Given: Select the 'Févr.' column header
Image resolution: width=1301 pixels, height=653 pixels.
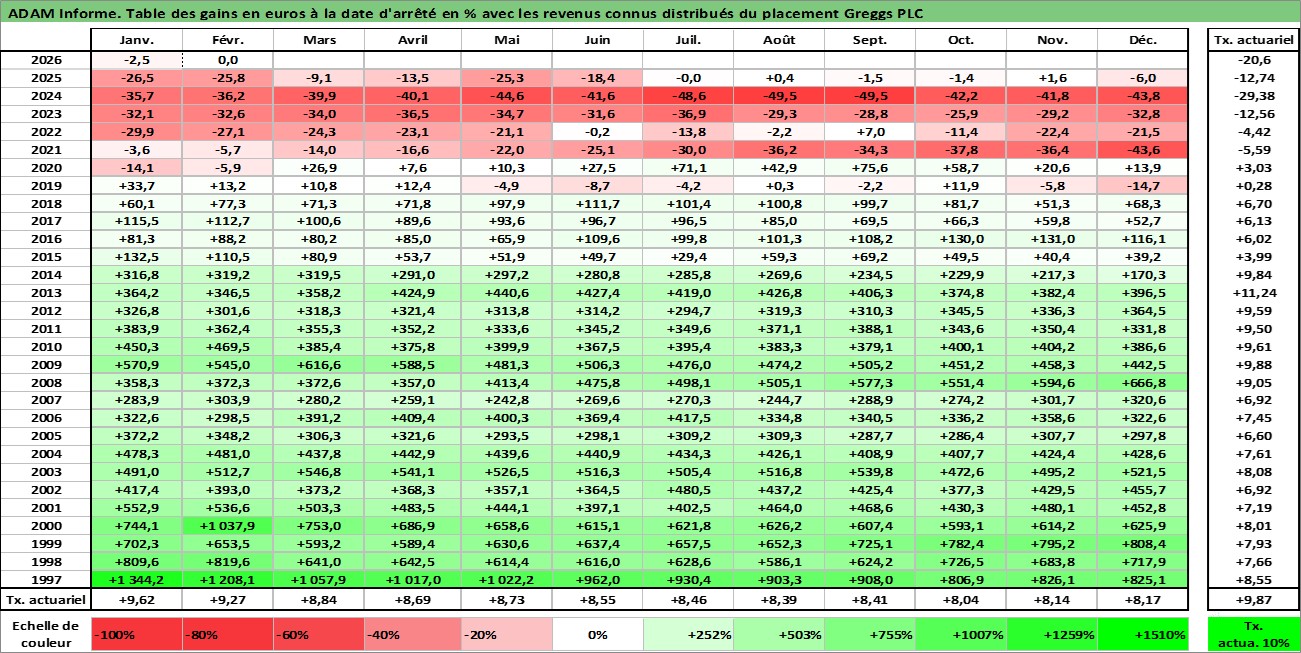Looking at the screenshot, I should pyautogui.click(x=227, y=40).
